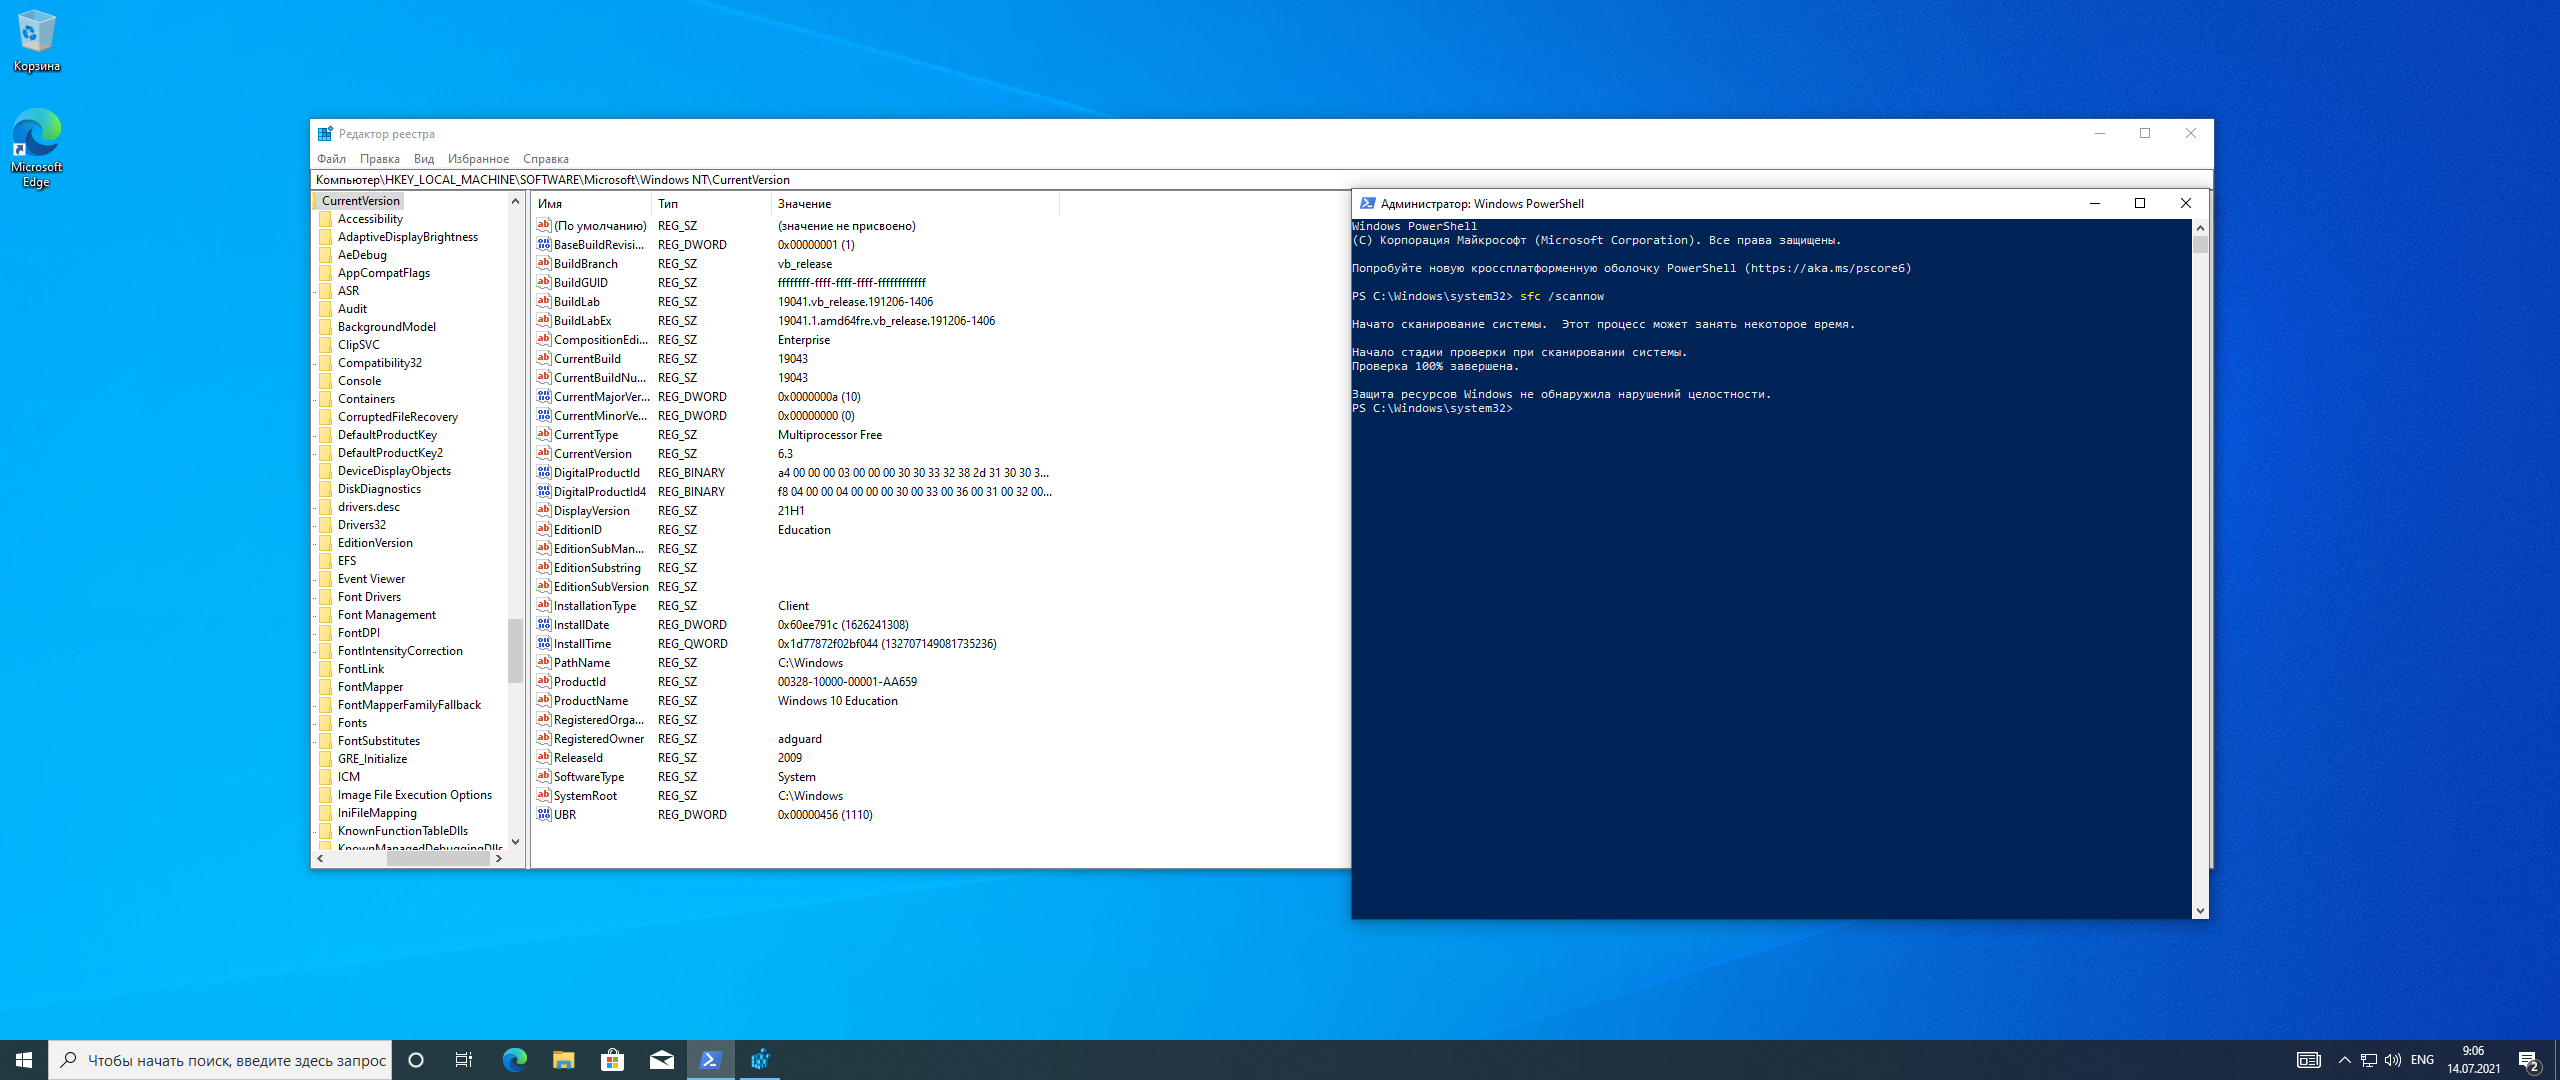Select the FontSubstitutes tree key

tap(379, 741)
